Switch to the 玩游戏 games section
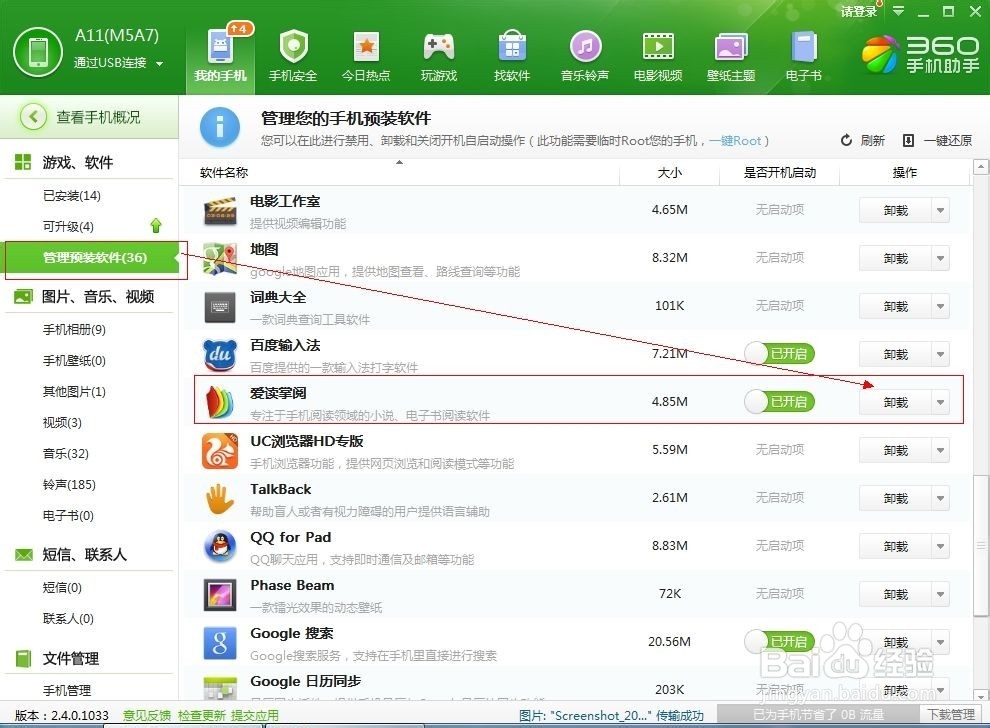Image resolution: width=990 pixels, height=728 pixels. coord(438,55)
